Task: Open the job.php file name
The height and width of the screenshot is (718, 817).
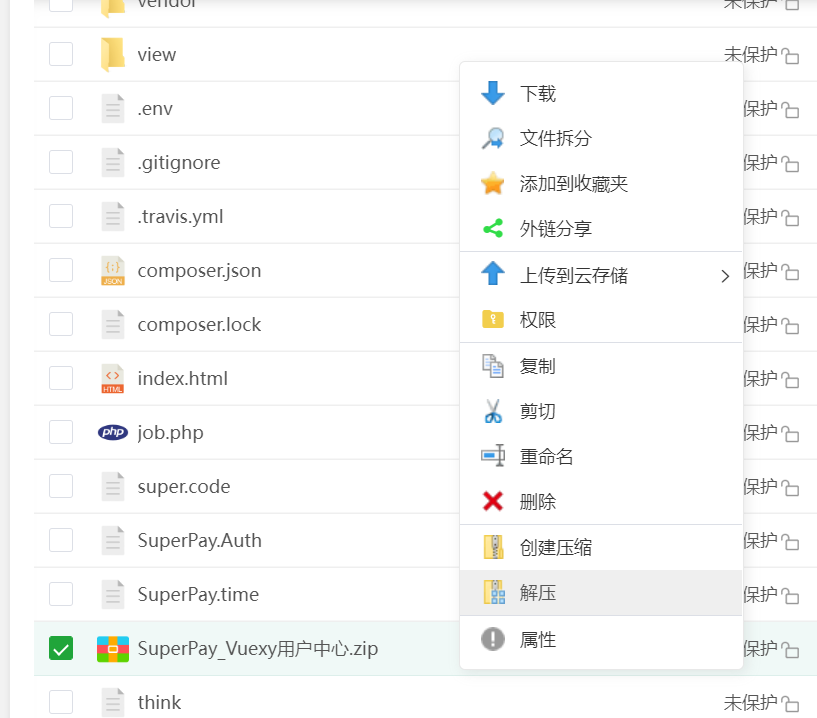Action: click(170, 432)
